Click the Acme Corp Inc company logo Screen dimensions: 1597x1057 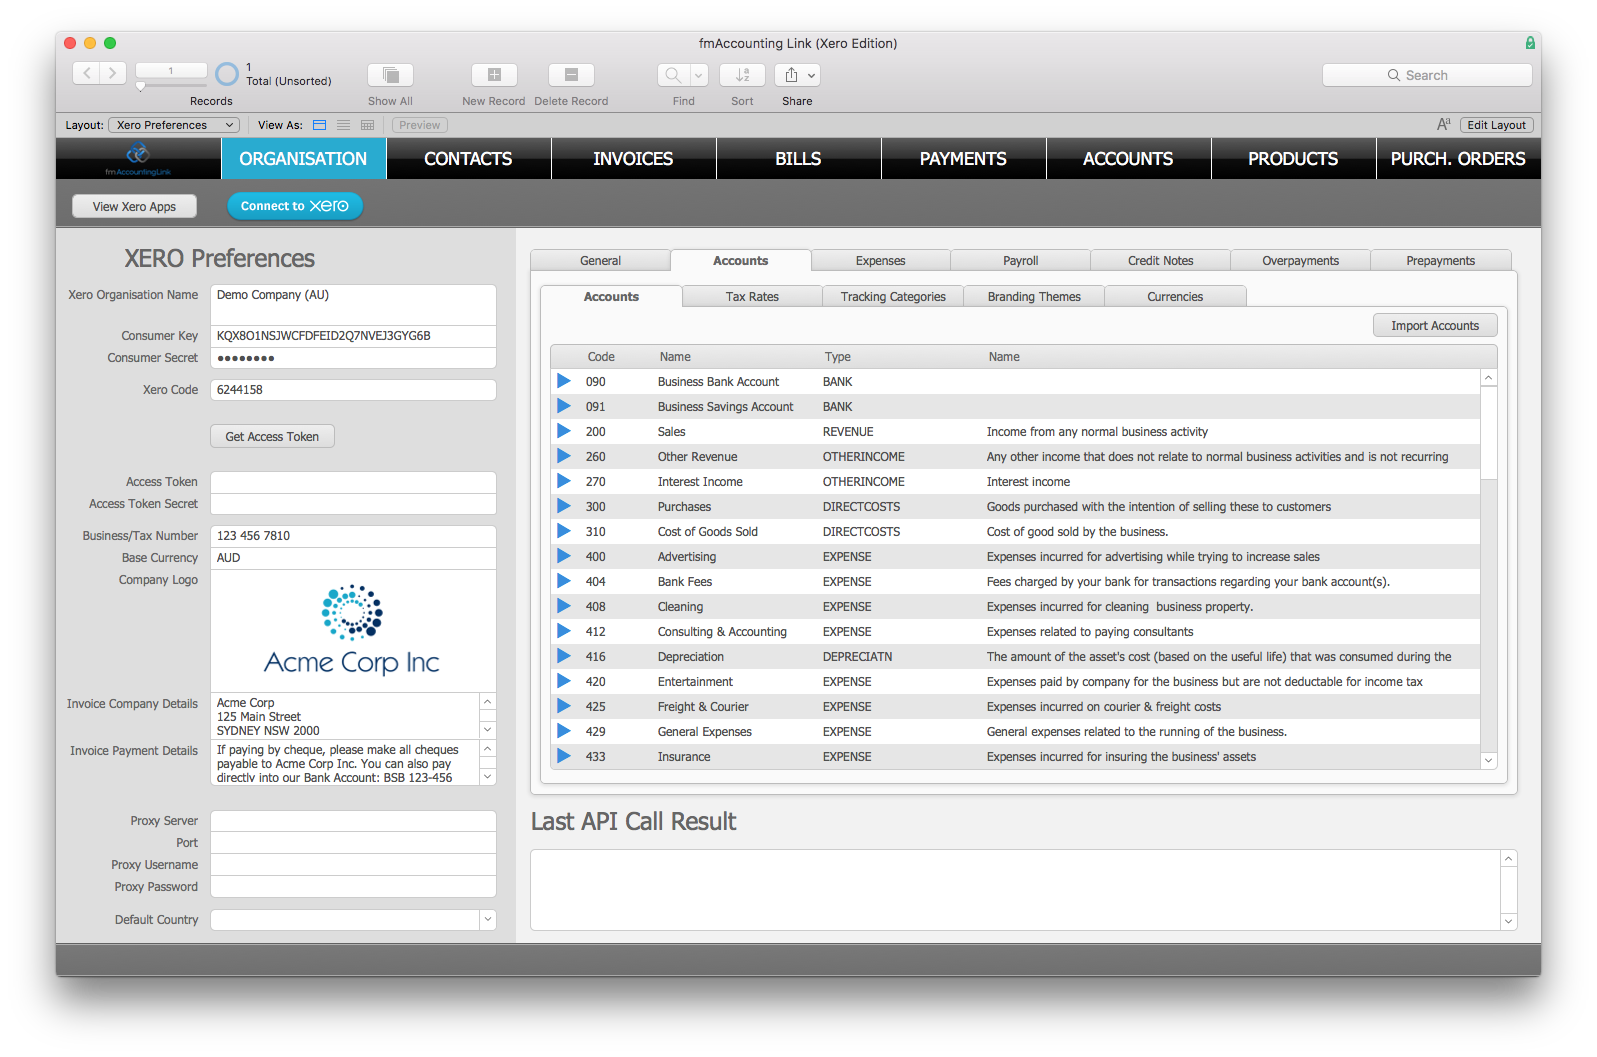[x=352, y=631]
